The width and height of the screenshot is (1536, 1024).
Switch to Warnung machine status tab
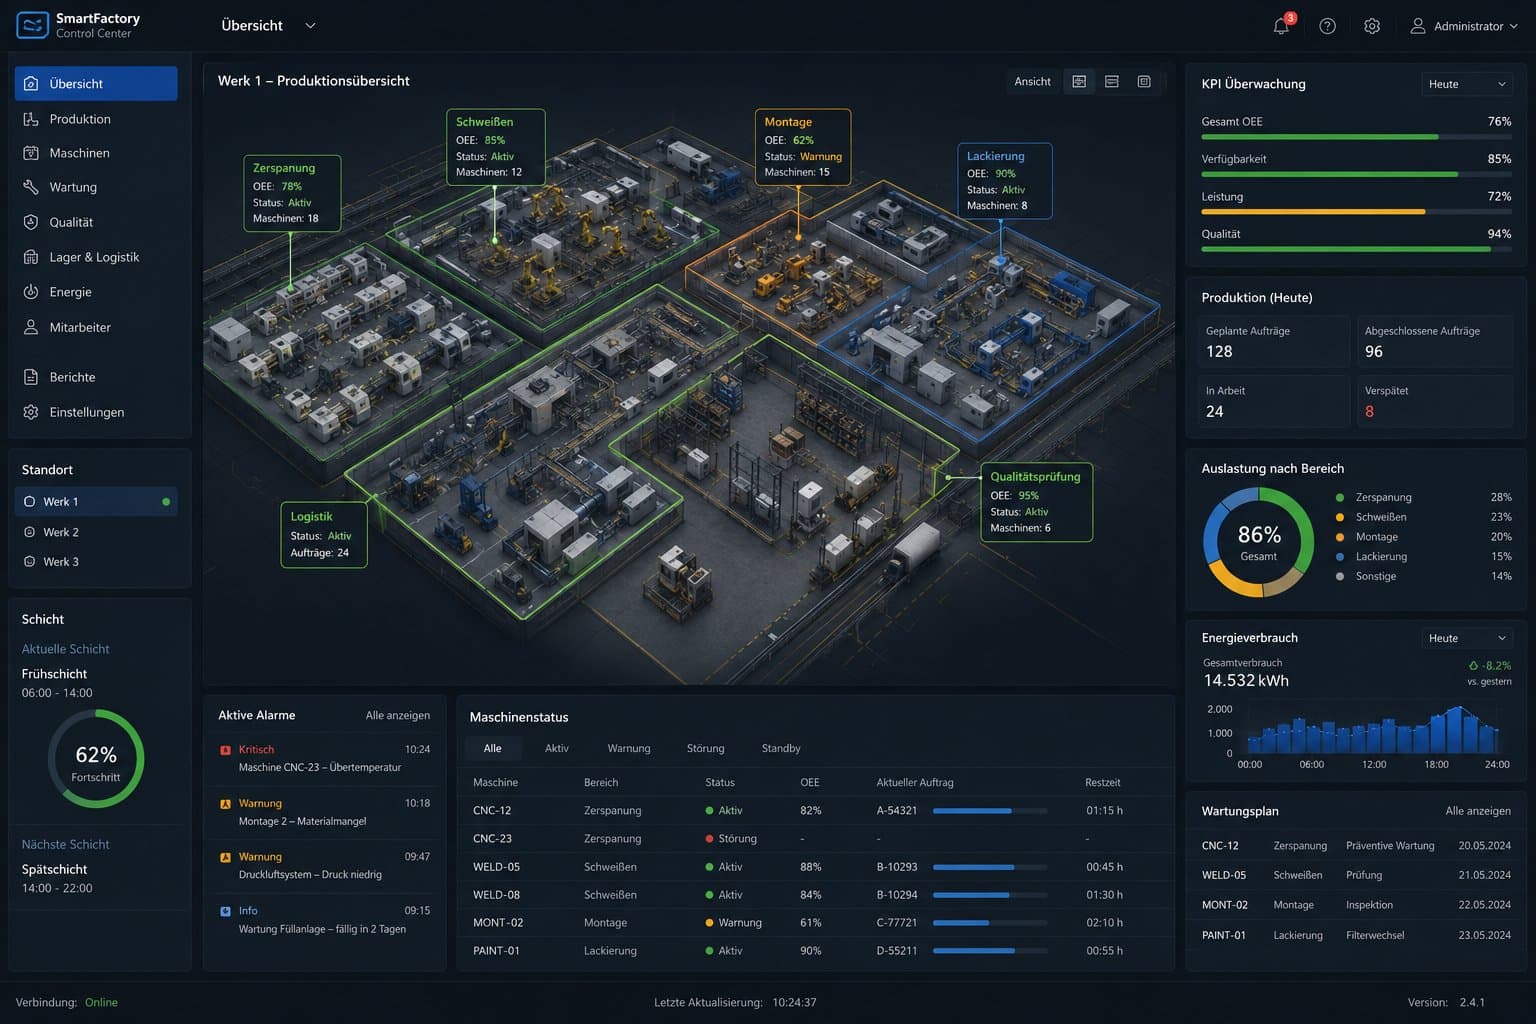(x=629, y=748)
